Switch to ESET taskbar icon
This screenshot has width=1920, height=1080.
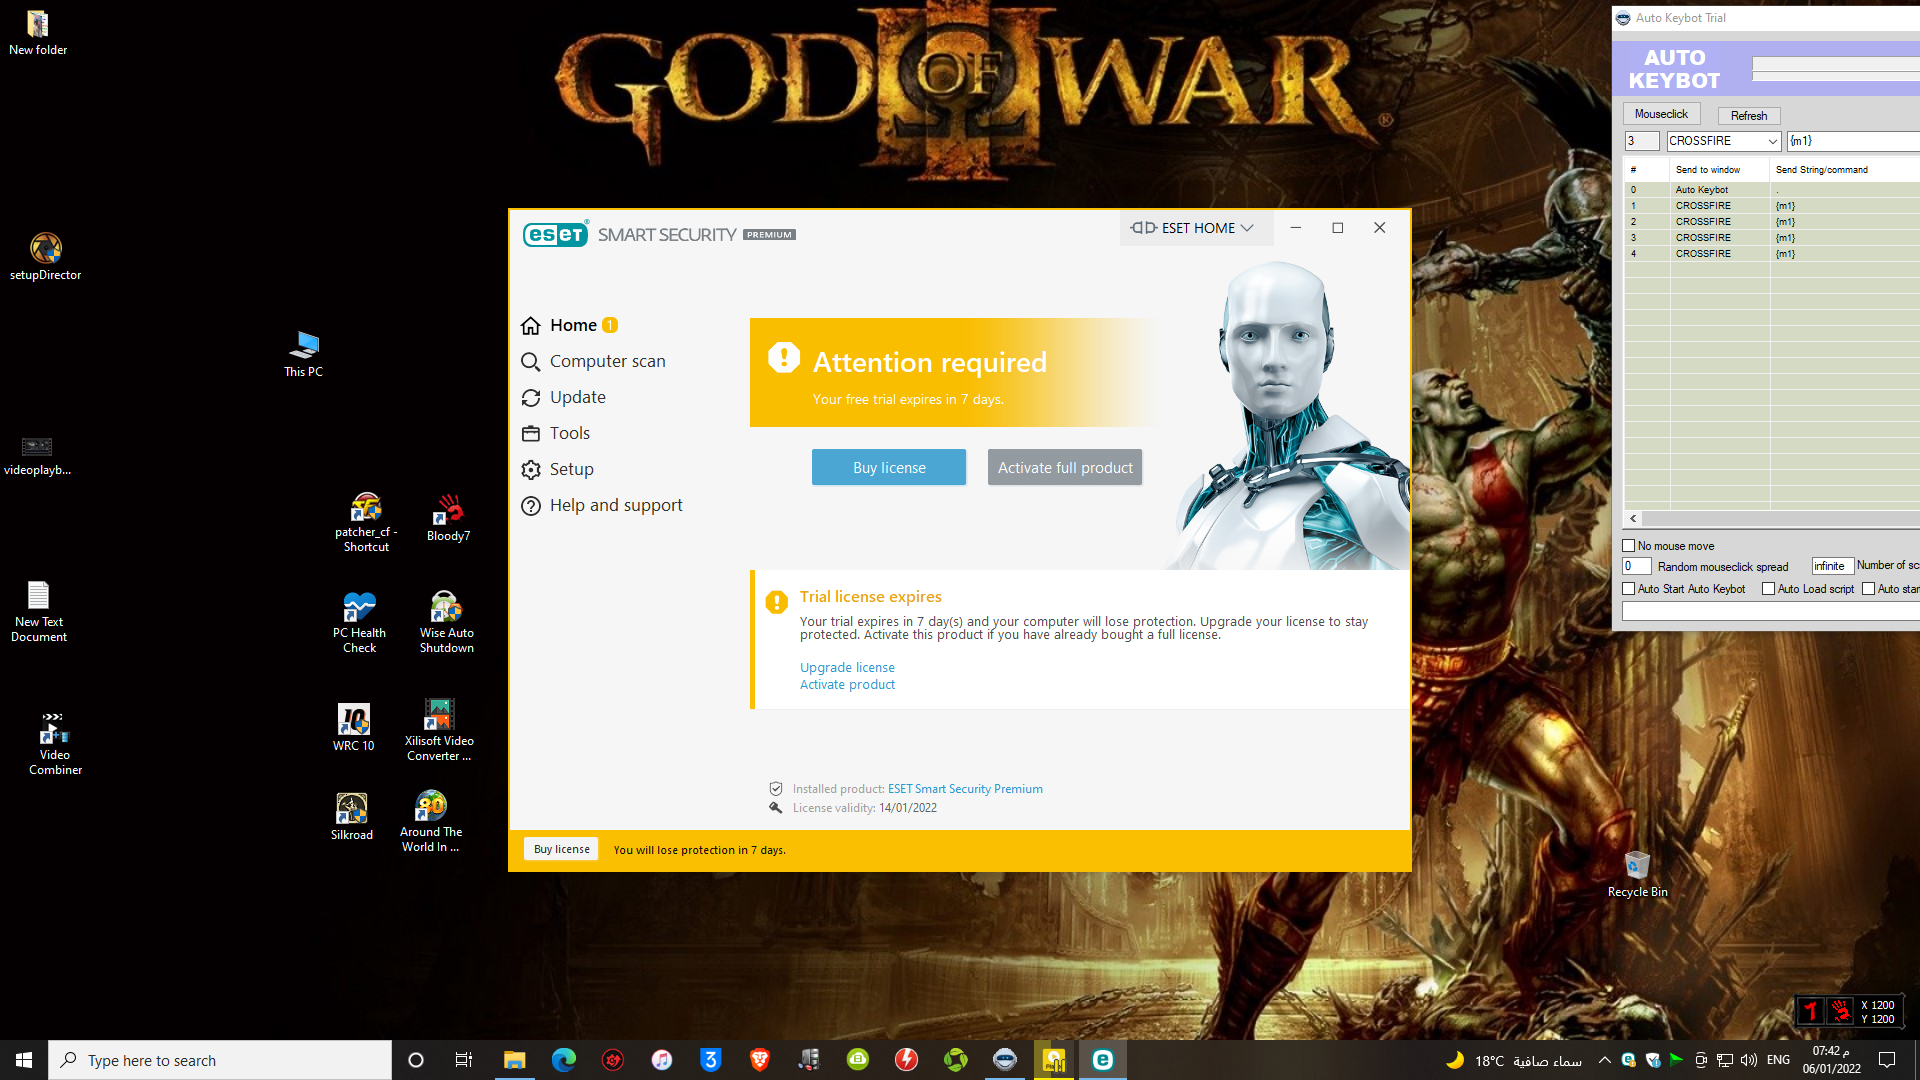point(1102,1060)
